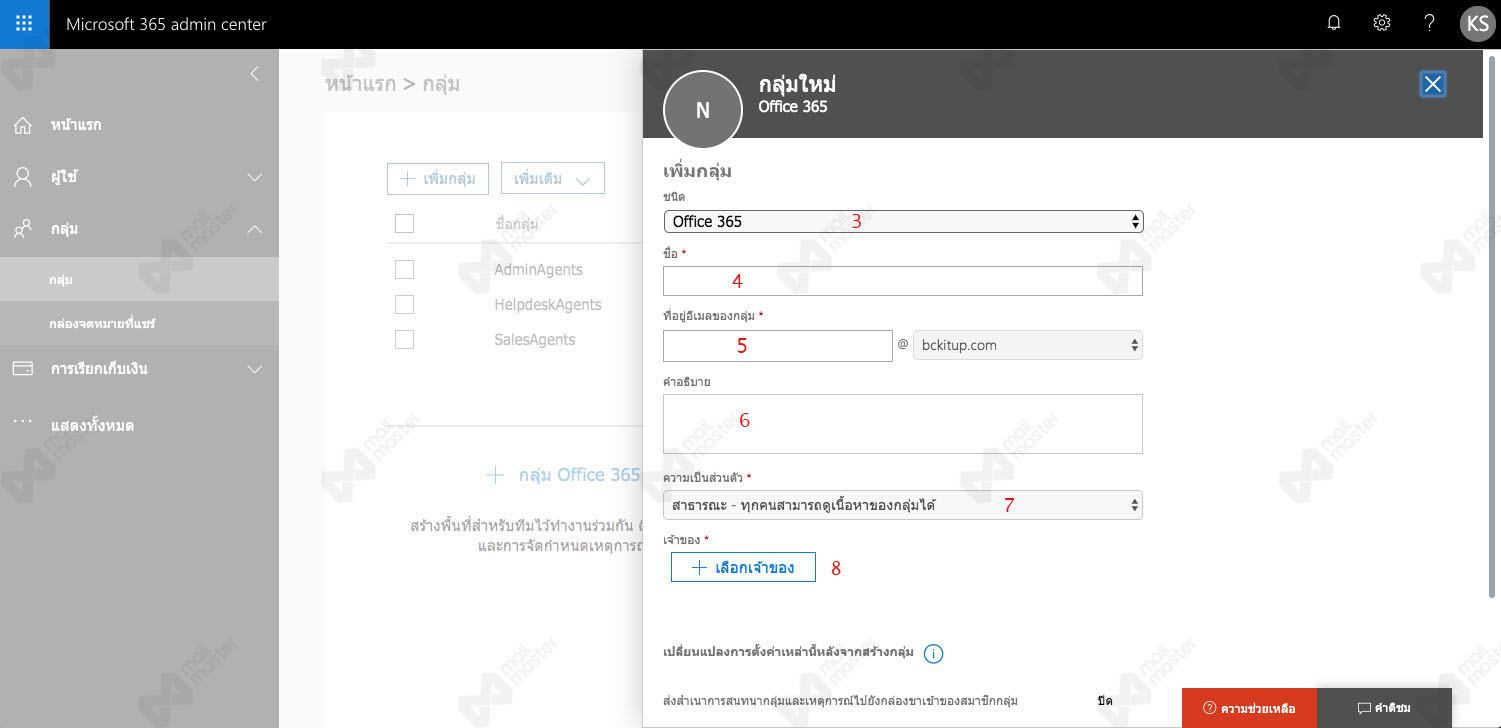Select กลุ่ม submenu item
1501x728 pixels.
[139, 280]
